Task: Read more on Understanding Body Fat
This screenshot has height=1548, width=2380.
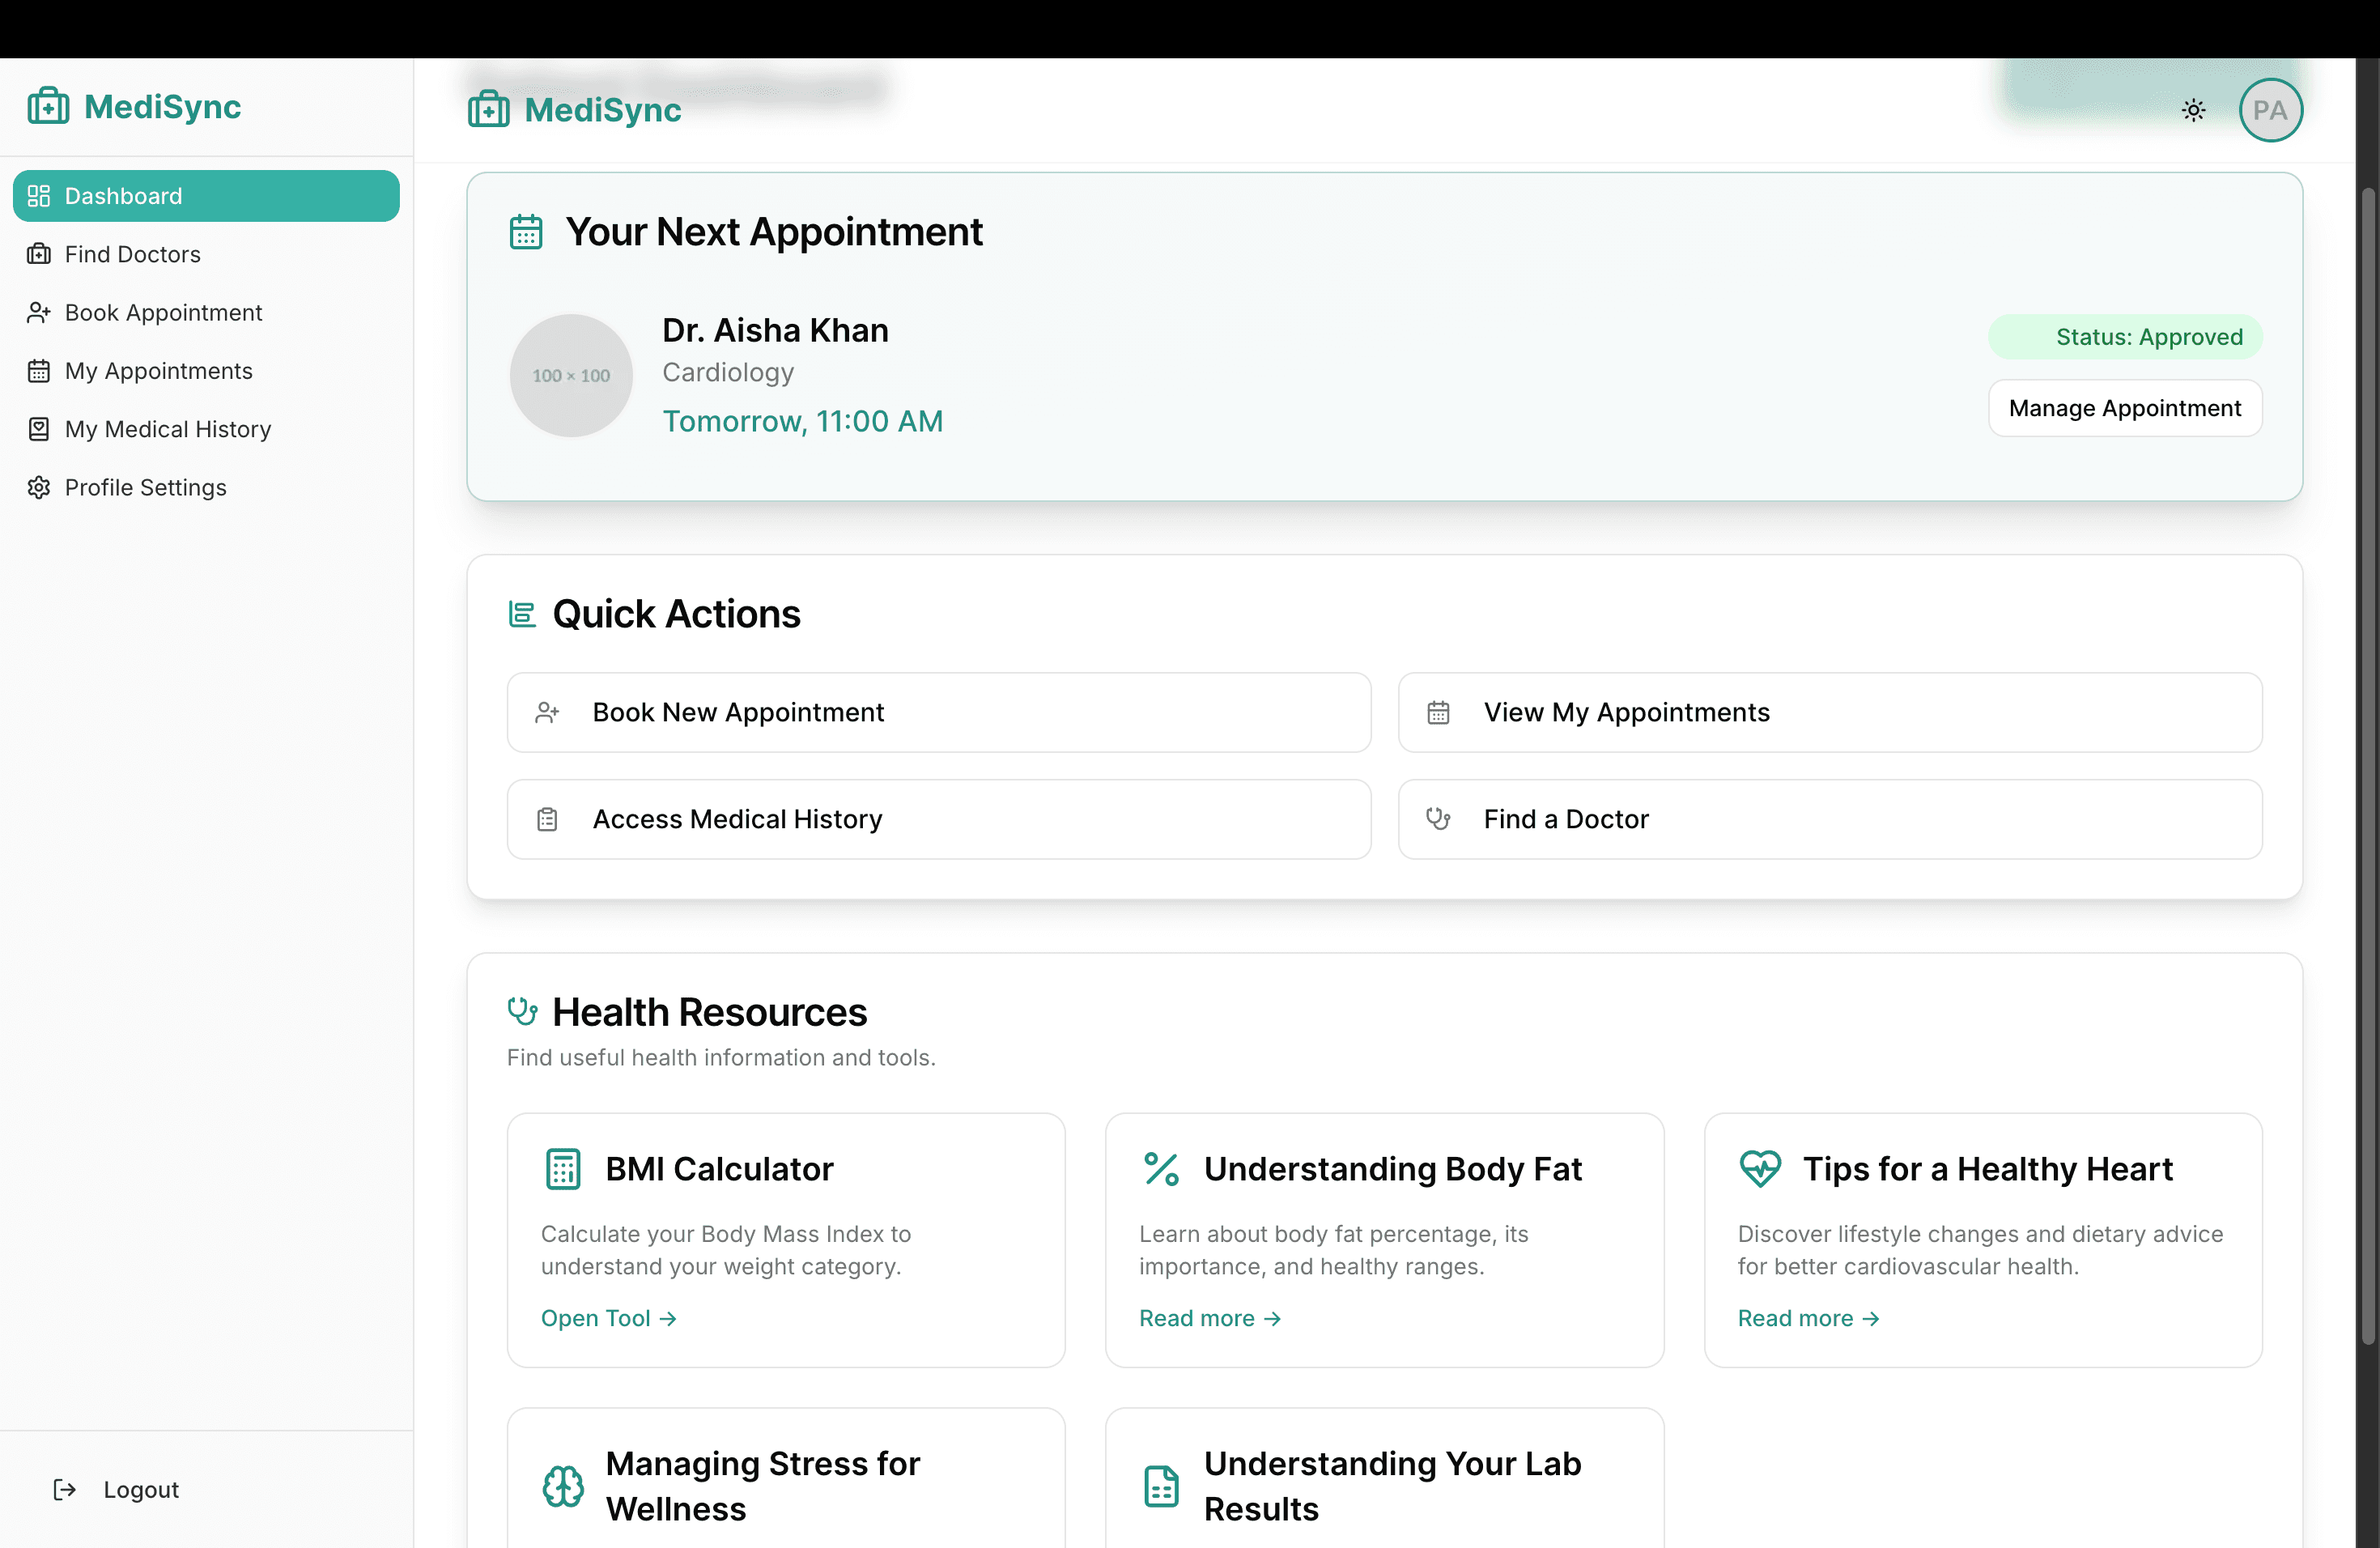Action: coord(1210,1318)
